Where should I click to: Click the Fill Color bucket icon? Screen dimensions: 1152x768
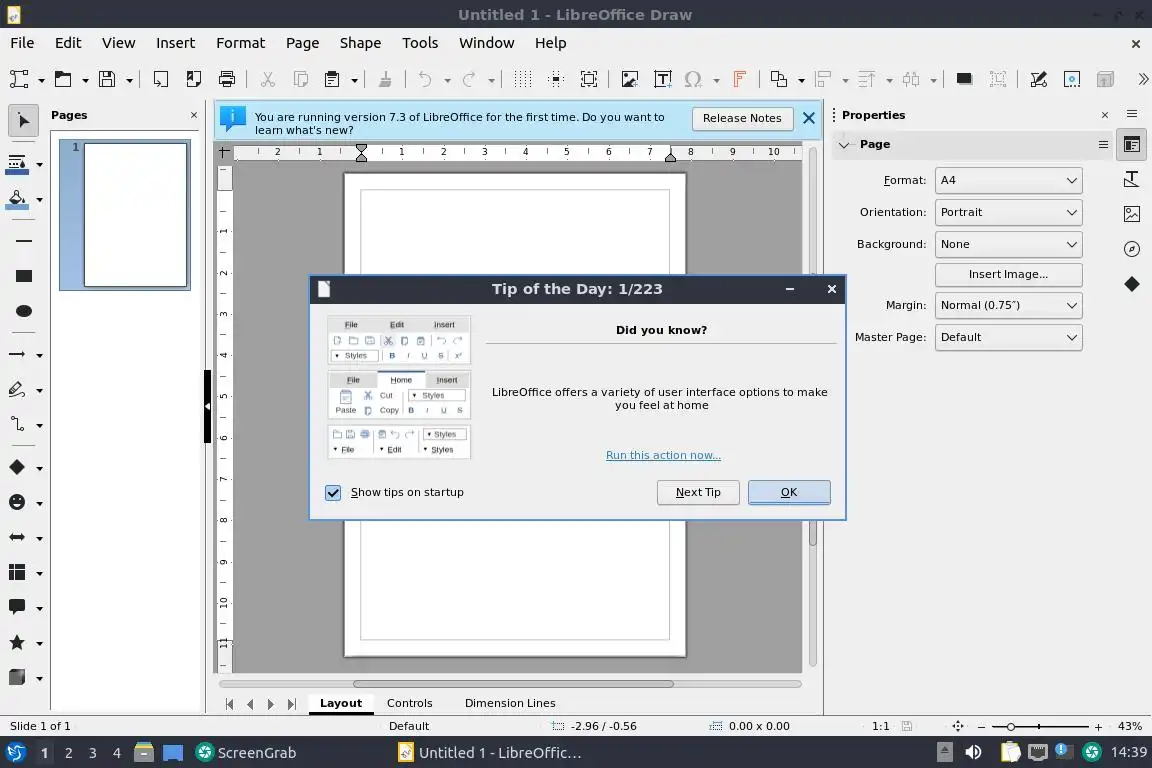18,199
